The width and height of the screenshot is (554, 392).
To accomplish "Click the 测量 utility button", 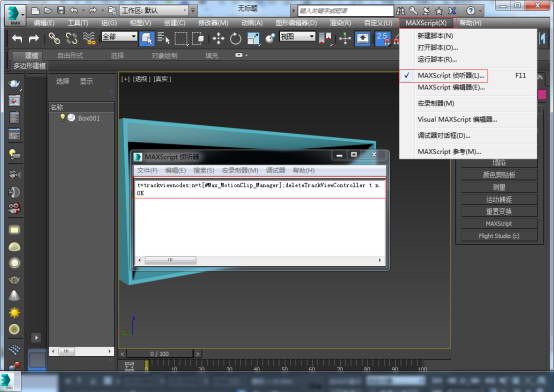I will (499, 187).
